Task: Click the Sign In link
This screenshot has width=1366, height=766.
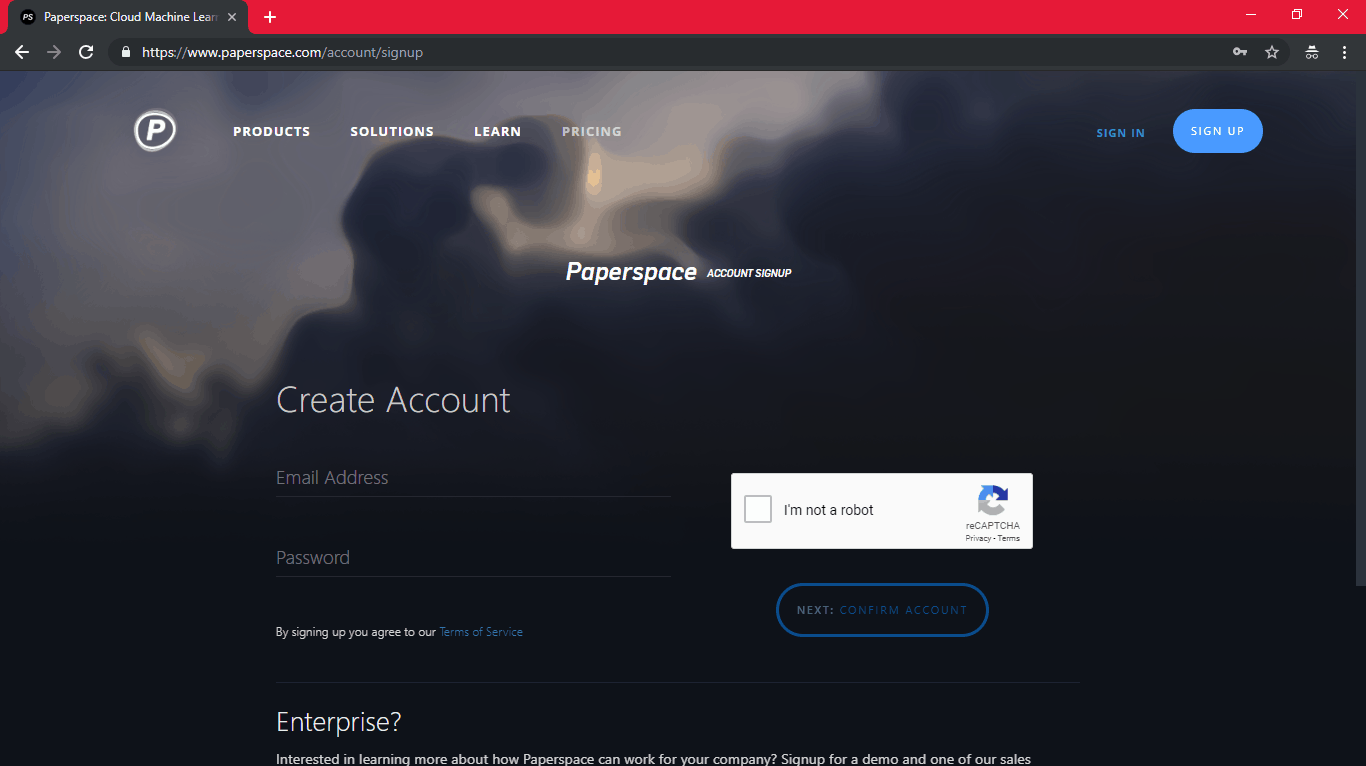Action: click(1120, 133)
